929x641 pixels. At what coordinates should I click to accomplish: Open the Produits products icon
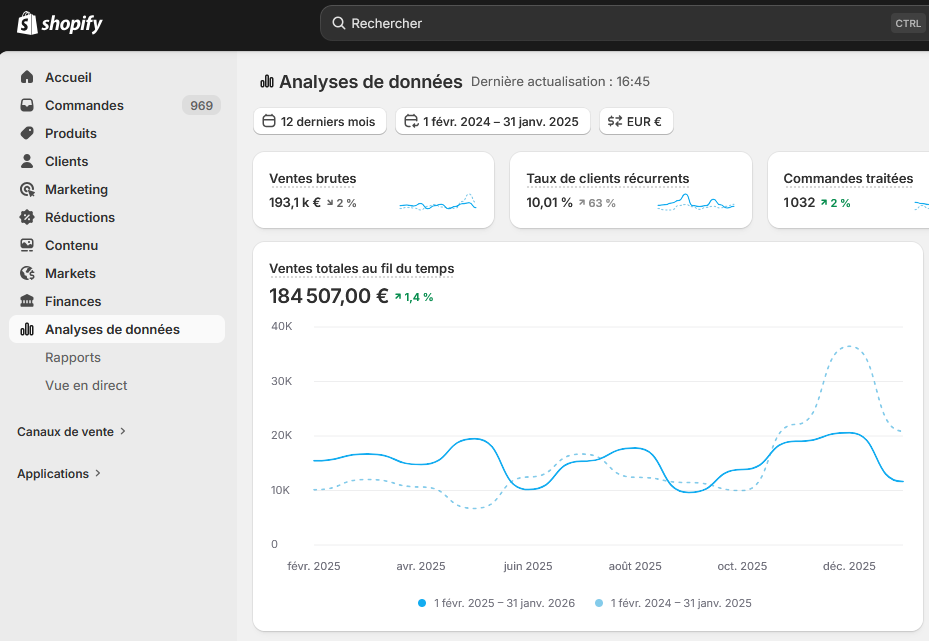pyautogui.click(x=25, y=133)
